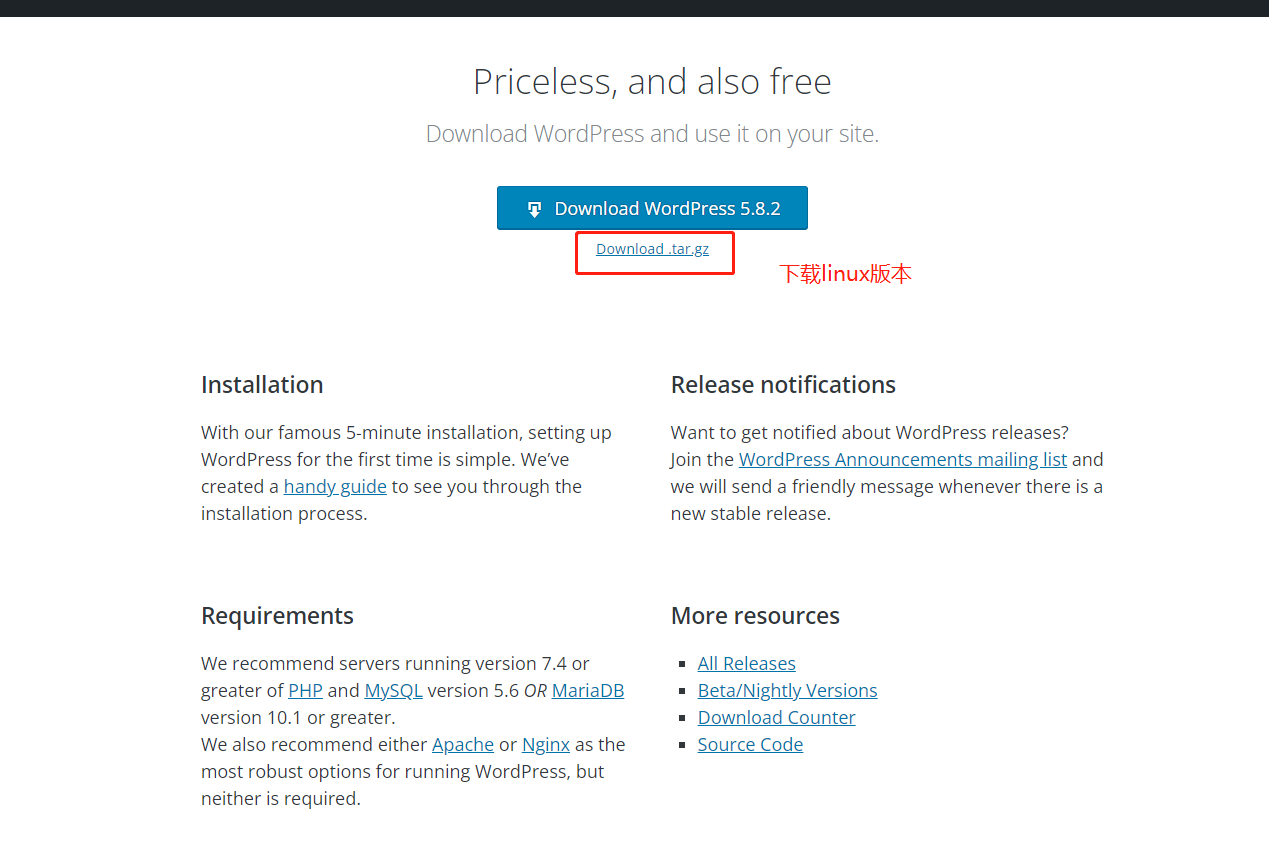Click the download arrow icon on blue button
This screenshot has height=861, width=1269.
click(535, 209)
